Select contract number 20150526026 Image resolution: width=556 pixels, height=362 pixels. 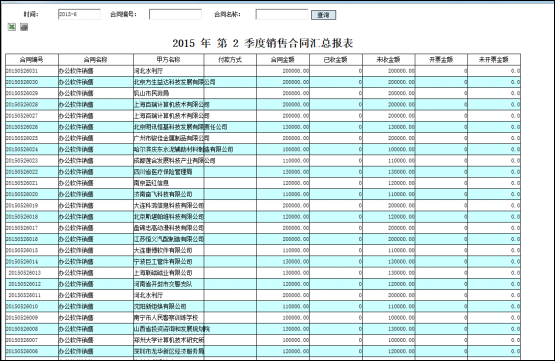point(22,127)
